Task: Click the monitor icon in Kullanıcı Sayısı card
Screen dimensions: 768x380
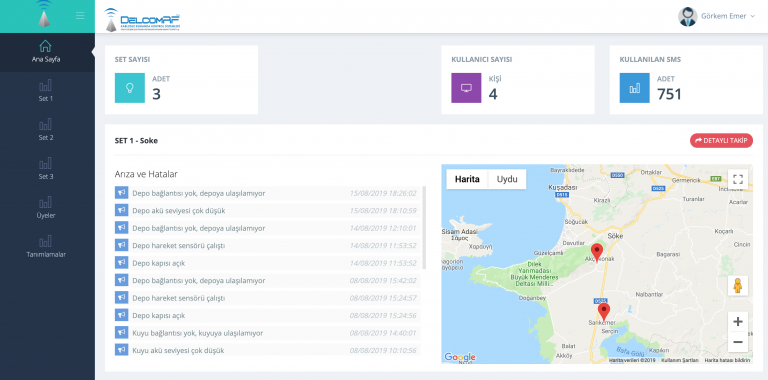Action: click(466, 88)
